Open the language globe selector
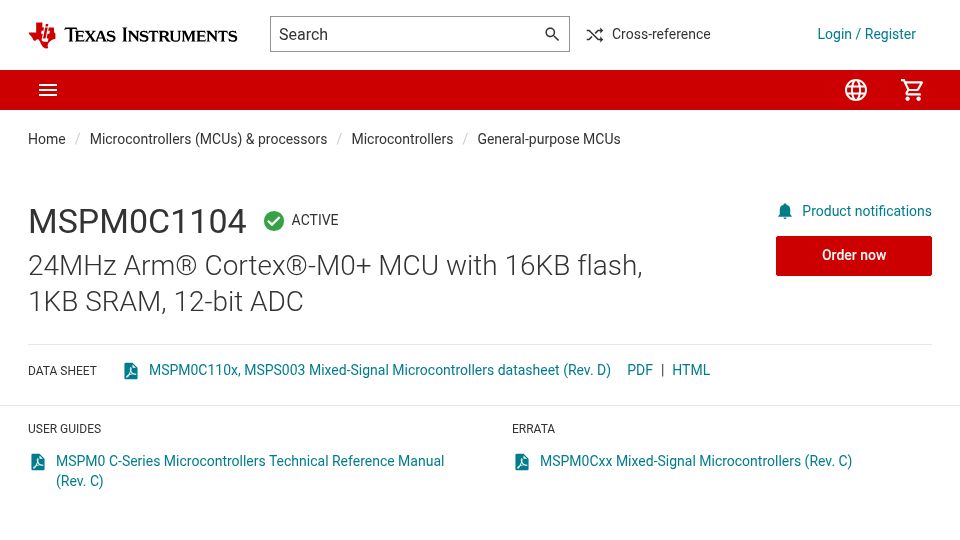Screen dimensions: 960x540 (855, 90)
